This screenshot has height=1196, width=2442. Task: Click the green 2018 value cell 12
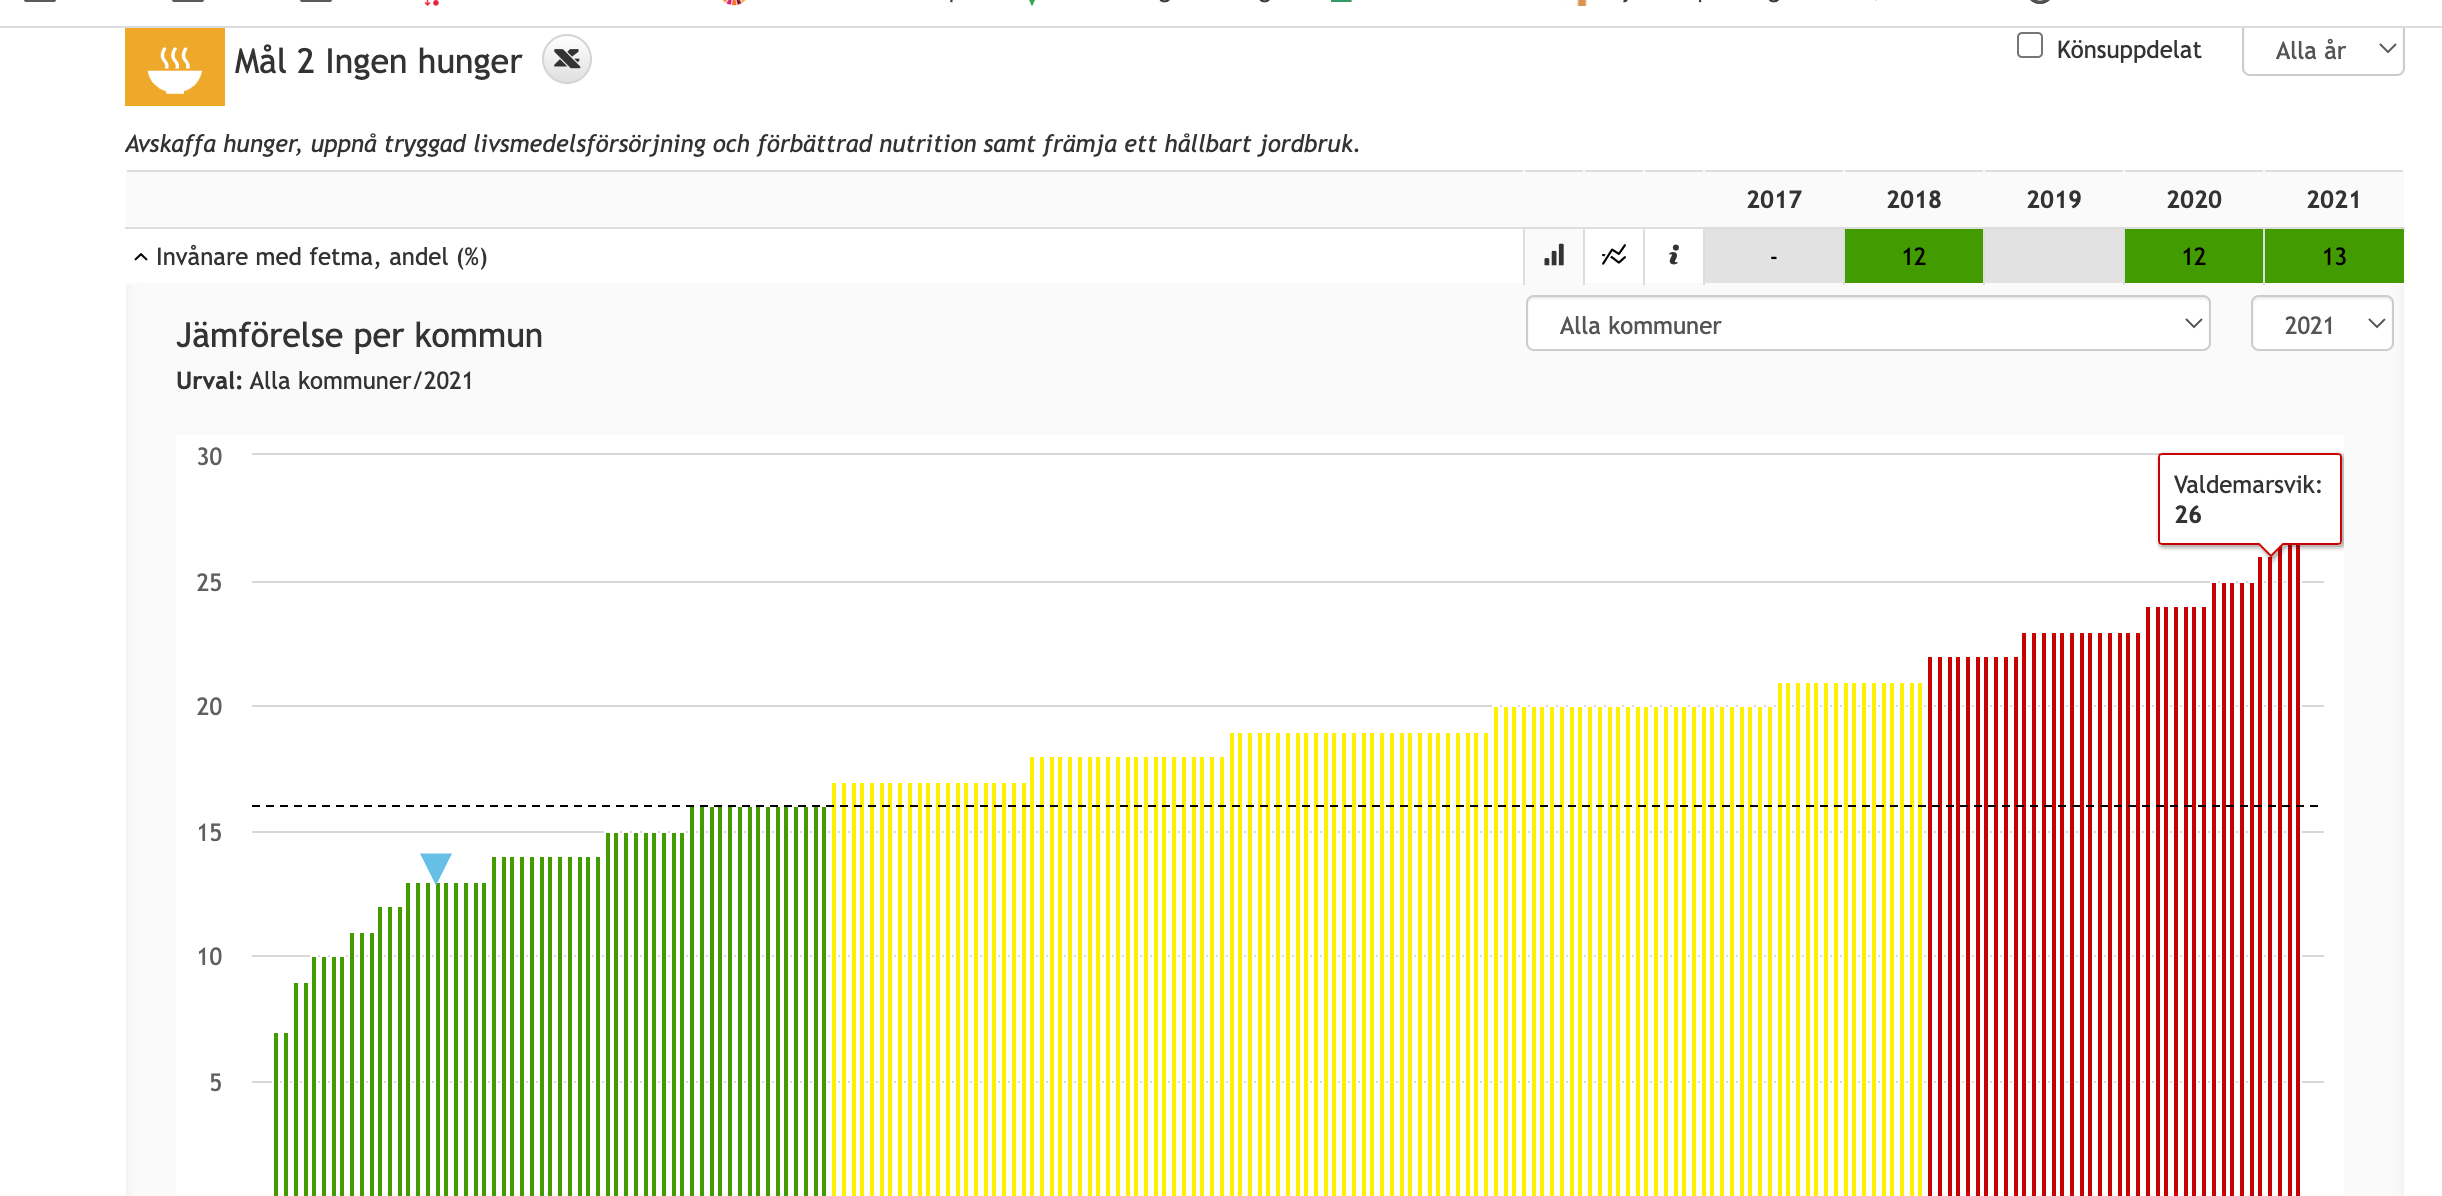point(1913,257)
